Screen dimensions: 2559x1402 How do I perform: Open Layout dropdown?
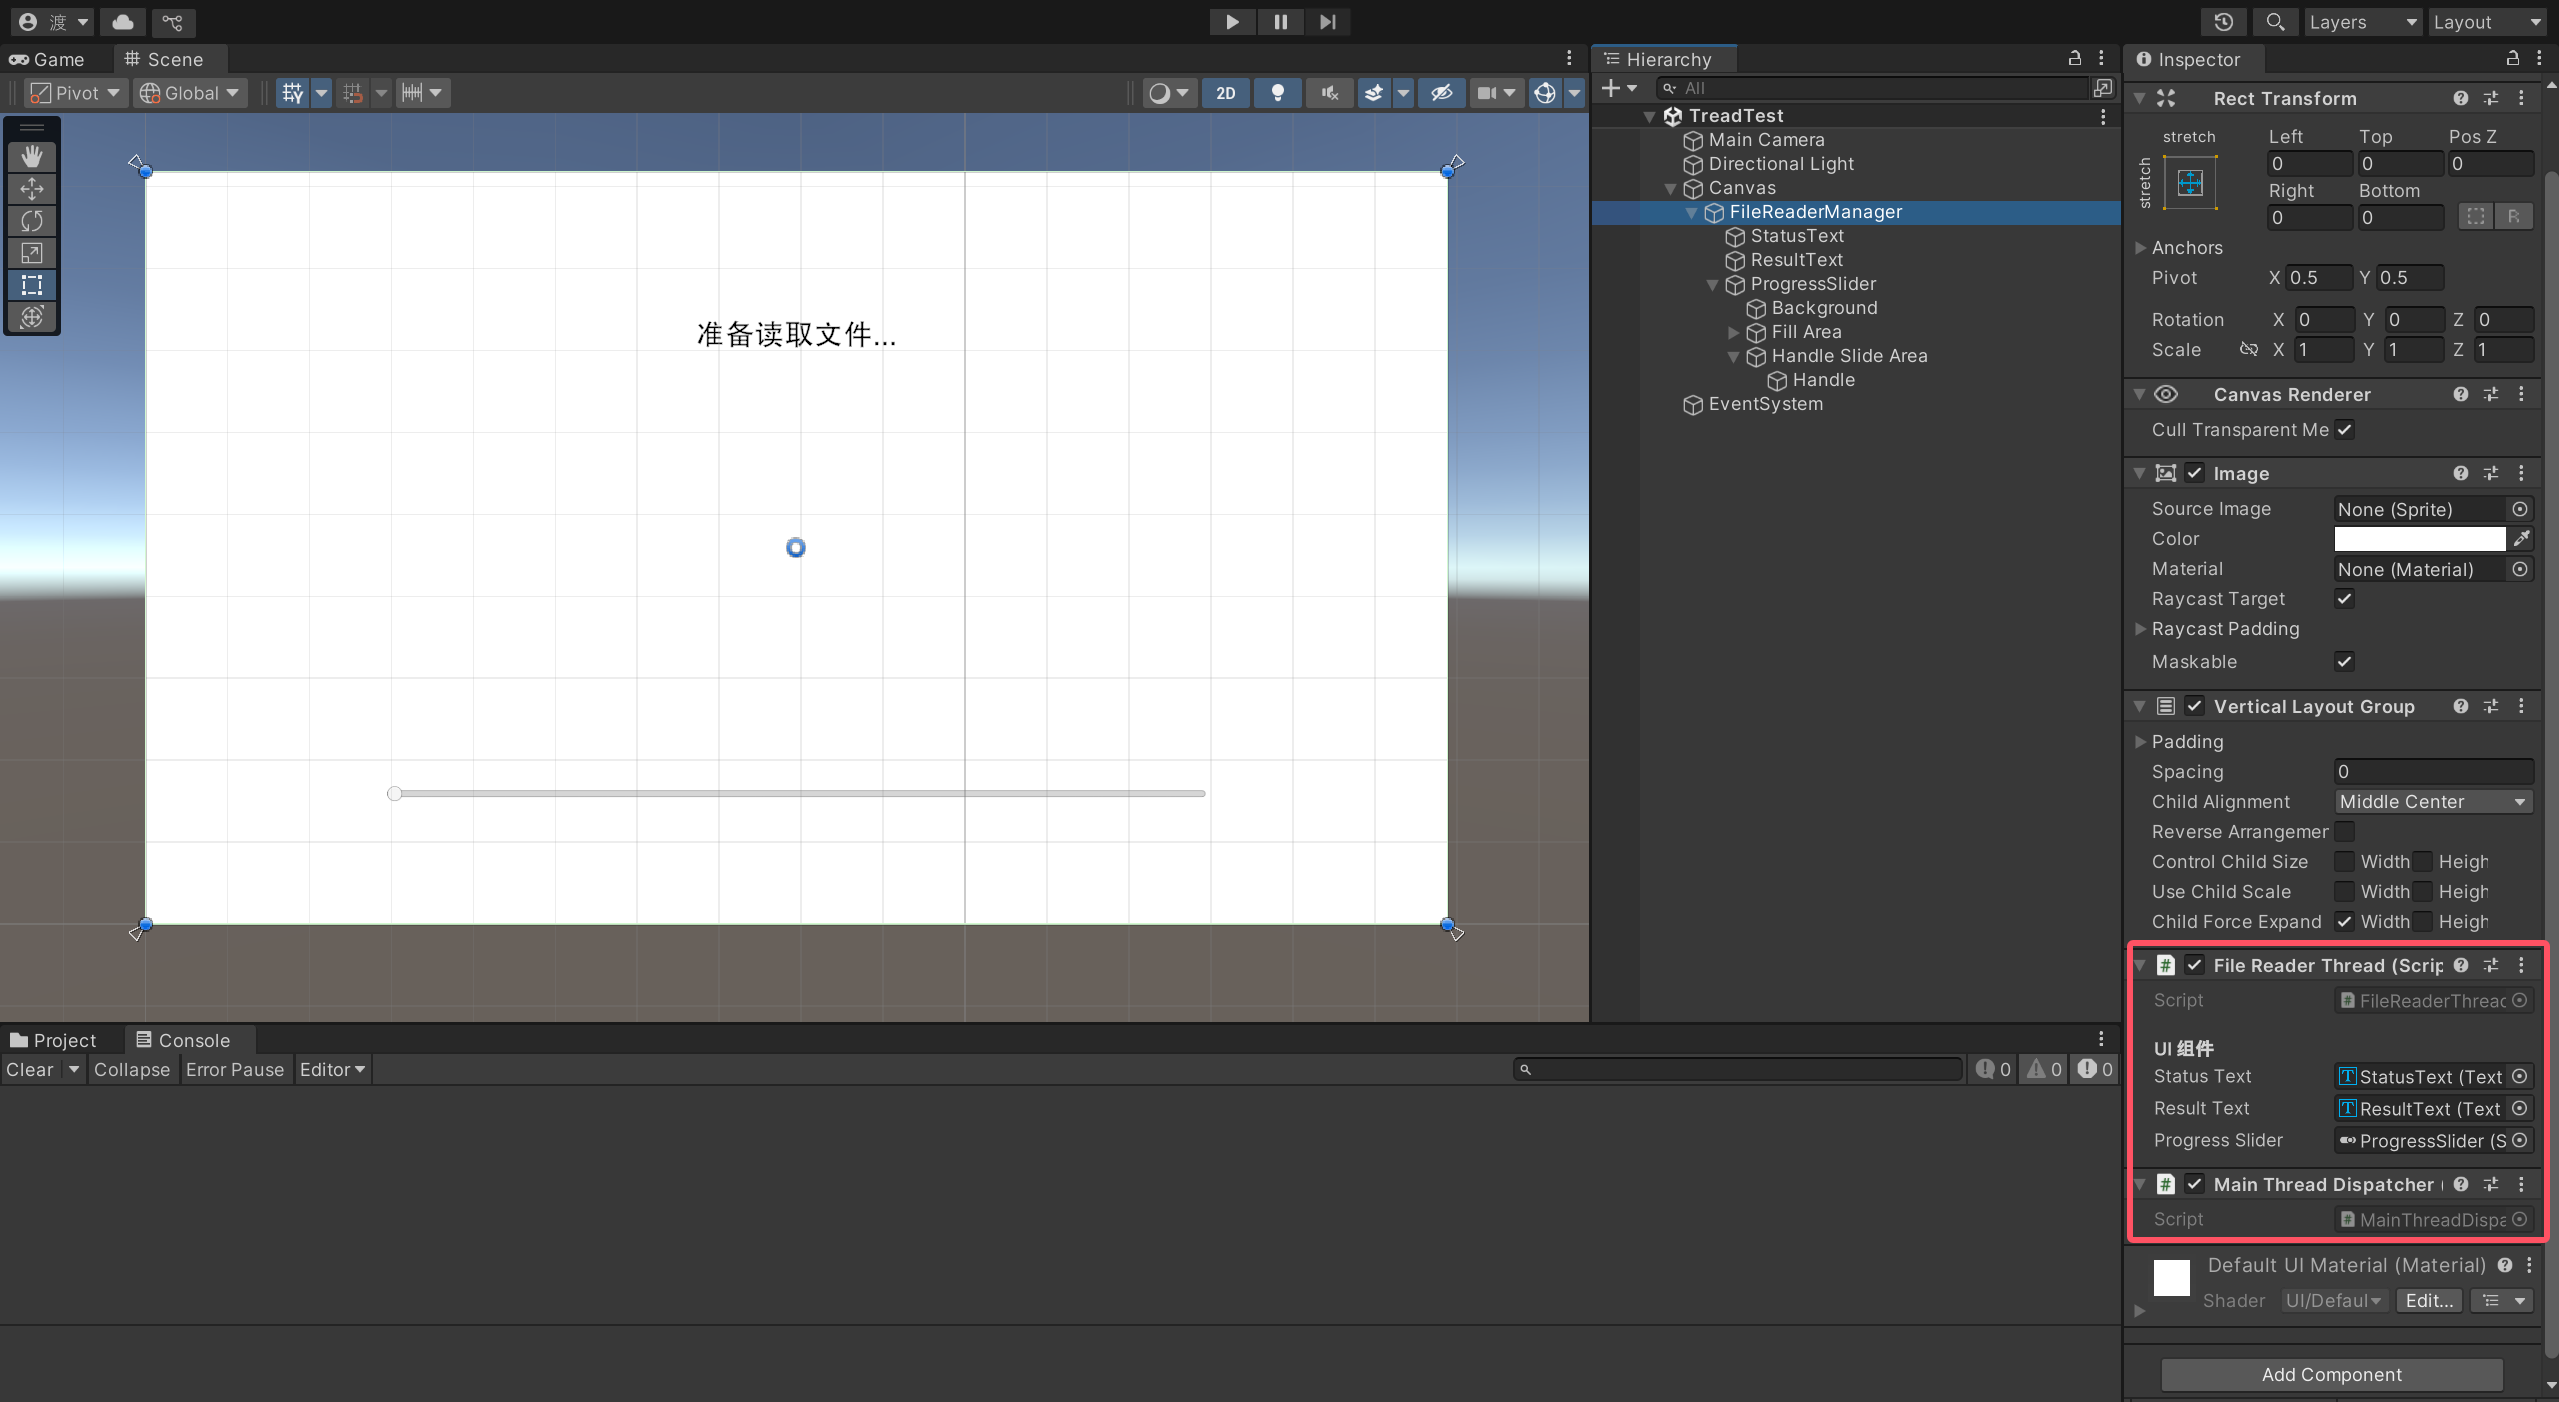coord(2486,22)
